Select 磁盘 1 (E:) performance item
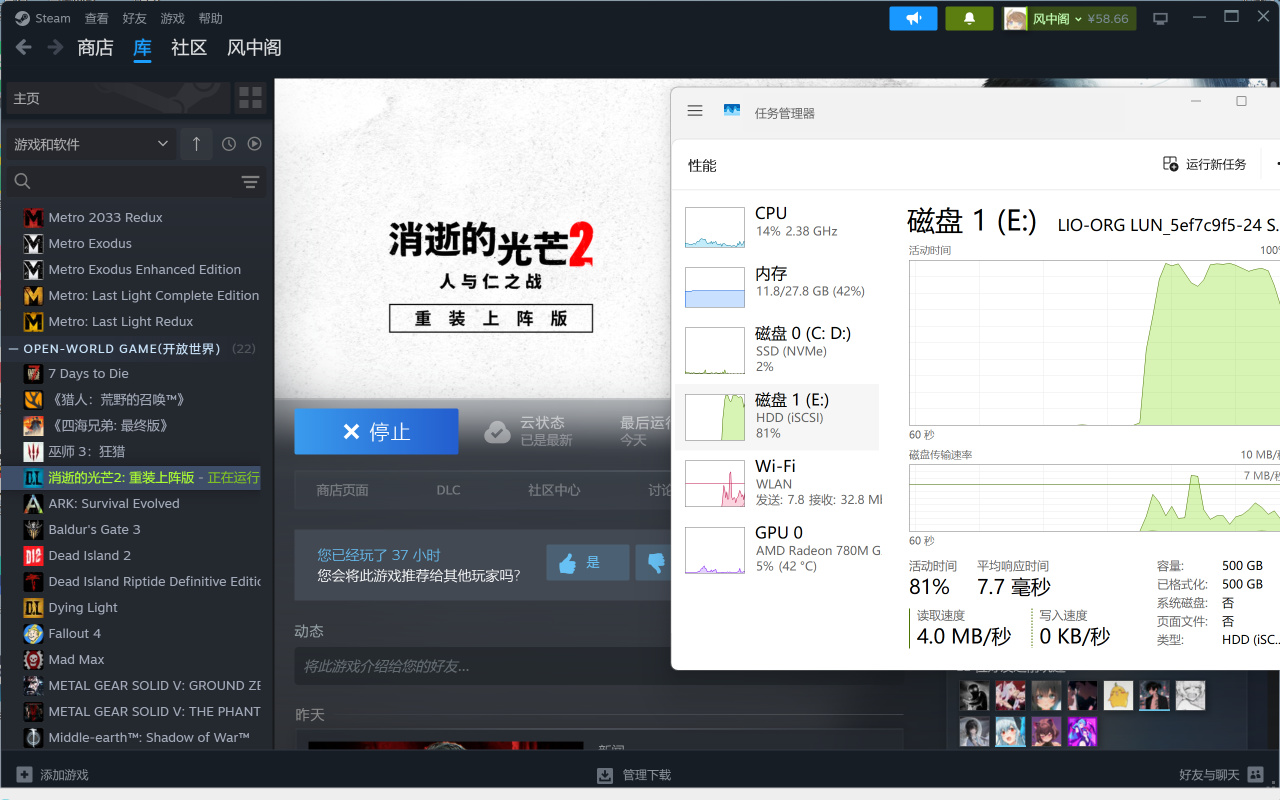 (778, 416)
